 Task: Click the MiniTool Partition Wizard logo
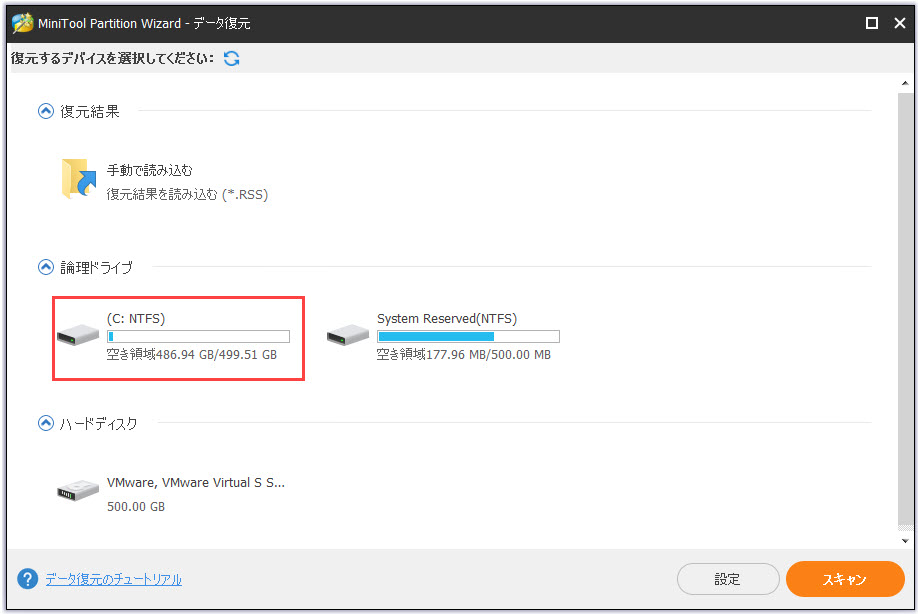(22, 23)
